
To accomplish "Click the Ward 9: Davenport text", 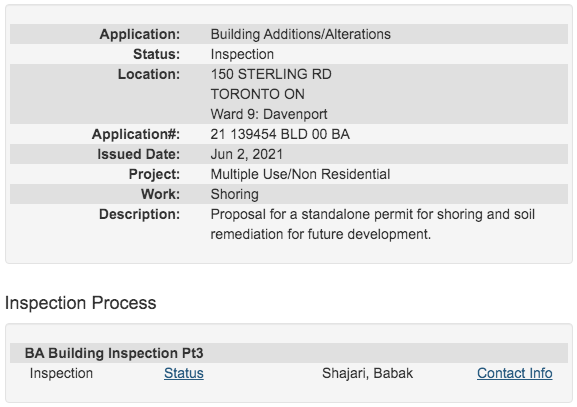I will 269,114.
